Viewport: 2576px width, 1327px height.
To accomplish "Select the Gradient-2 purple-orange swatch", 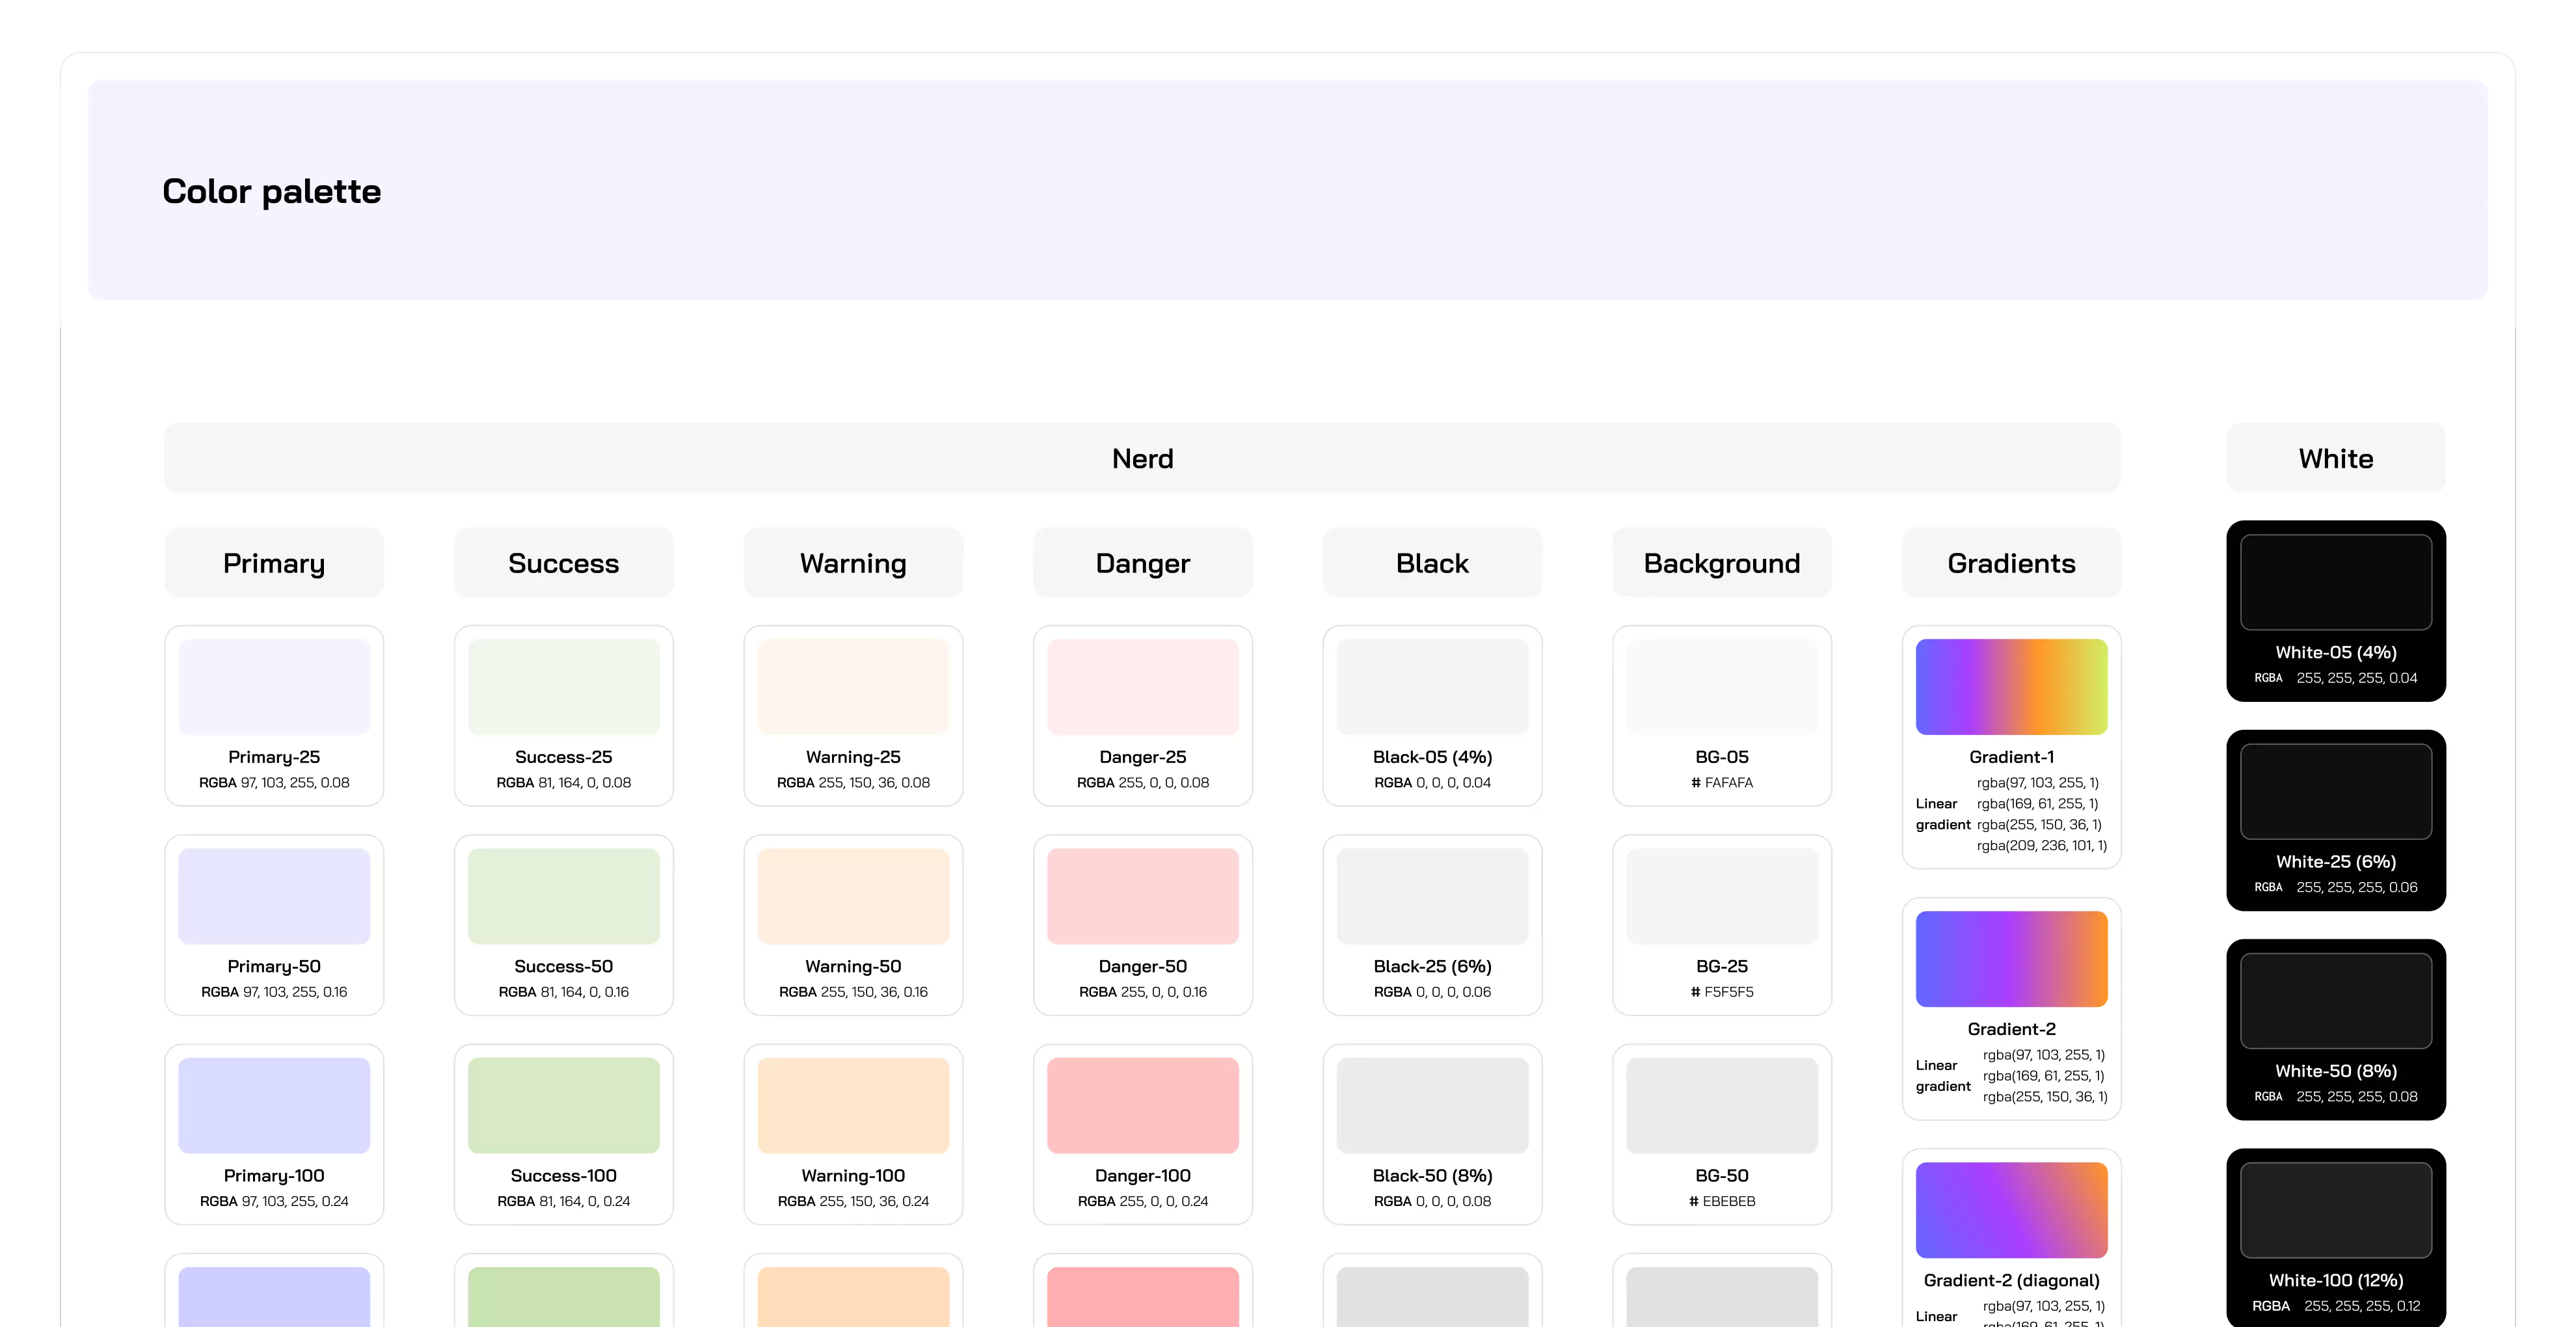I will tap(2011, 958).
